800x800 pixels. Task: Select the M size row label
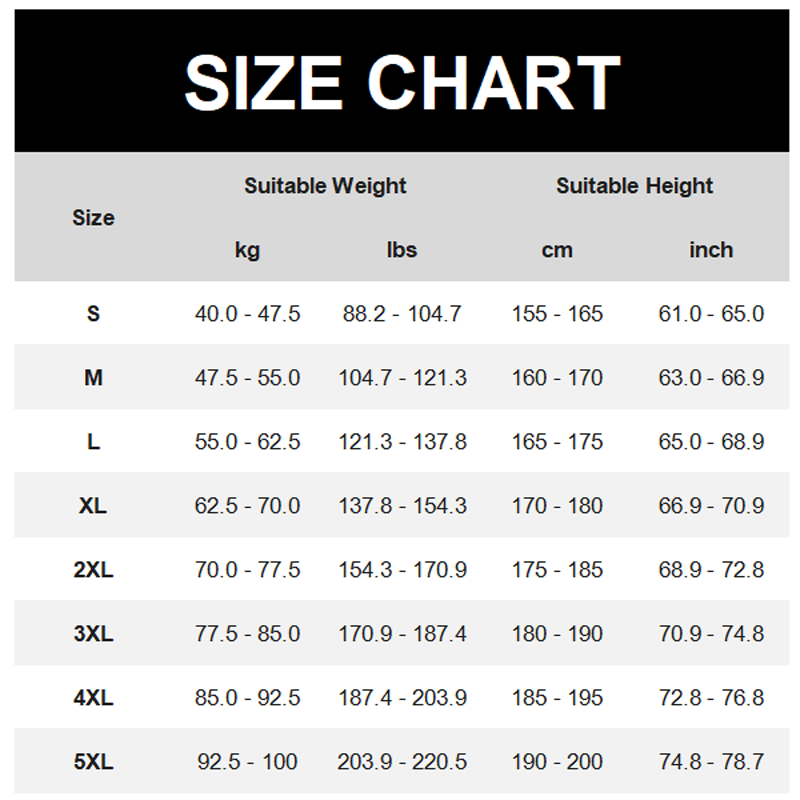(x=93, y=378)
